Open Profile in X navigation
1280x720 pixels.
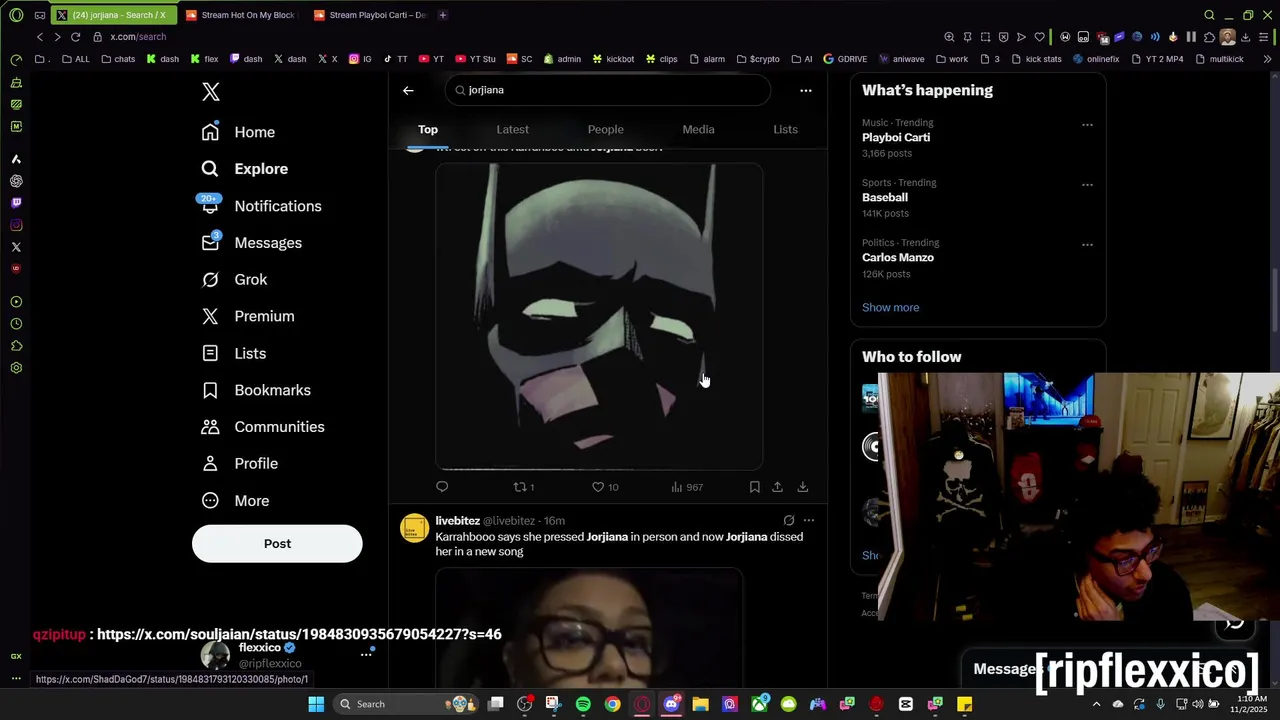click(x=240, y=464)
